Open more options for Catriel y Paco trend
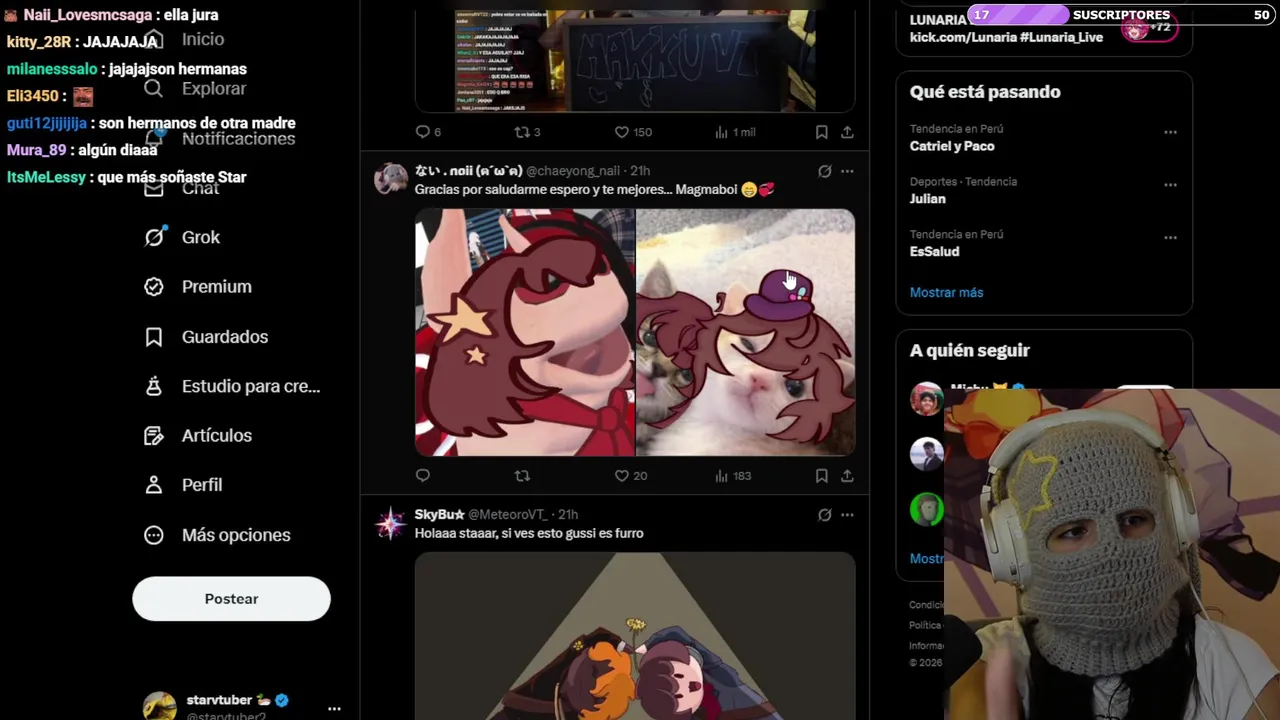 (1170, 132)
